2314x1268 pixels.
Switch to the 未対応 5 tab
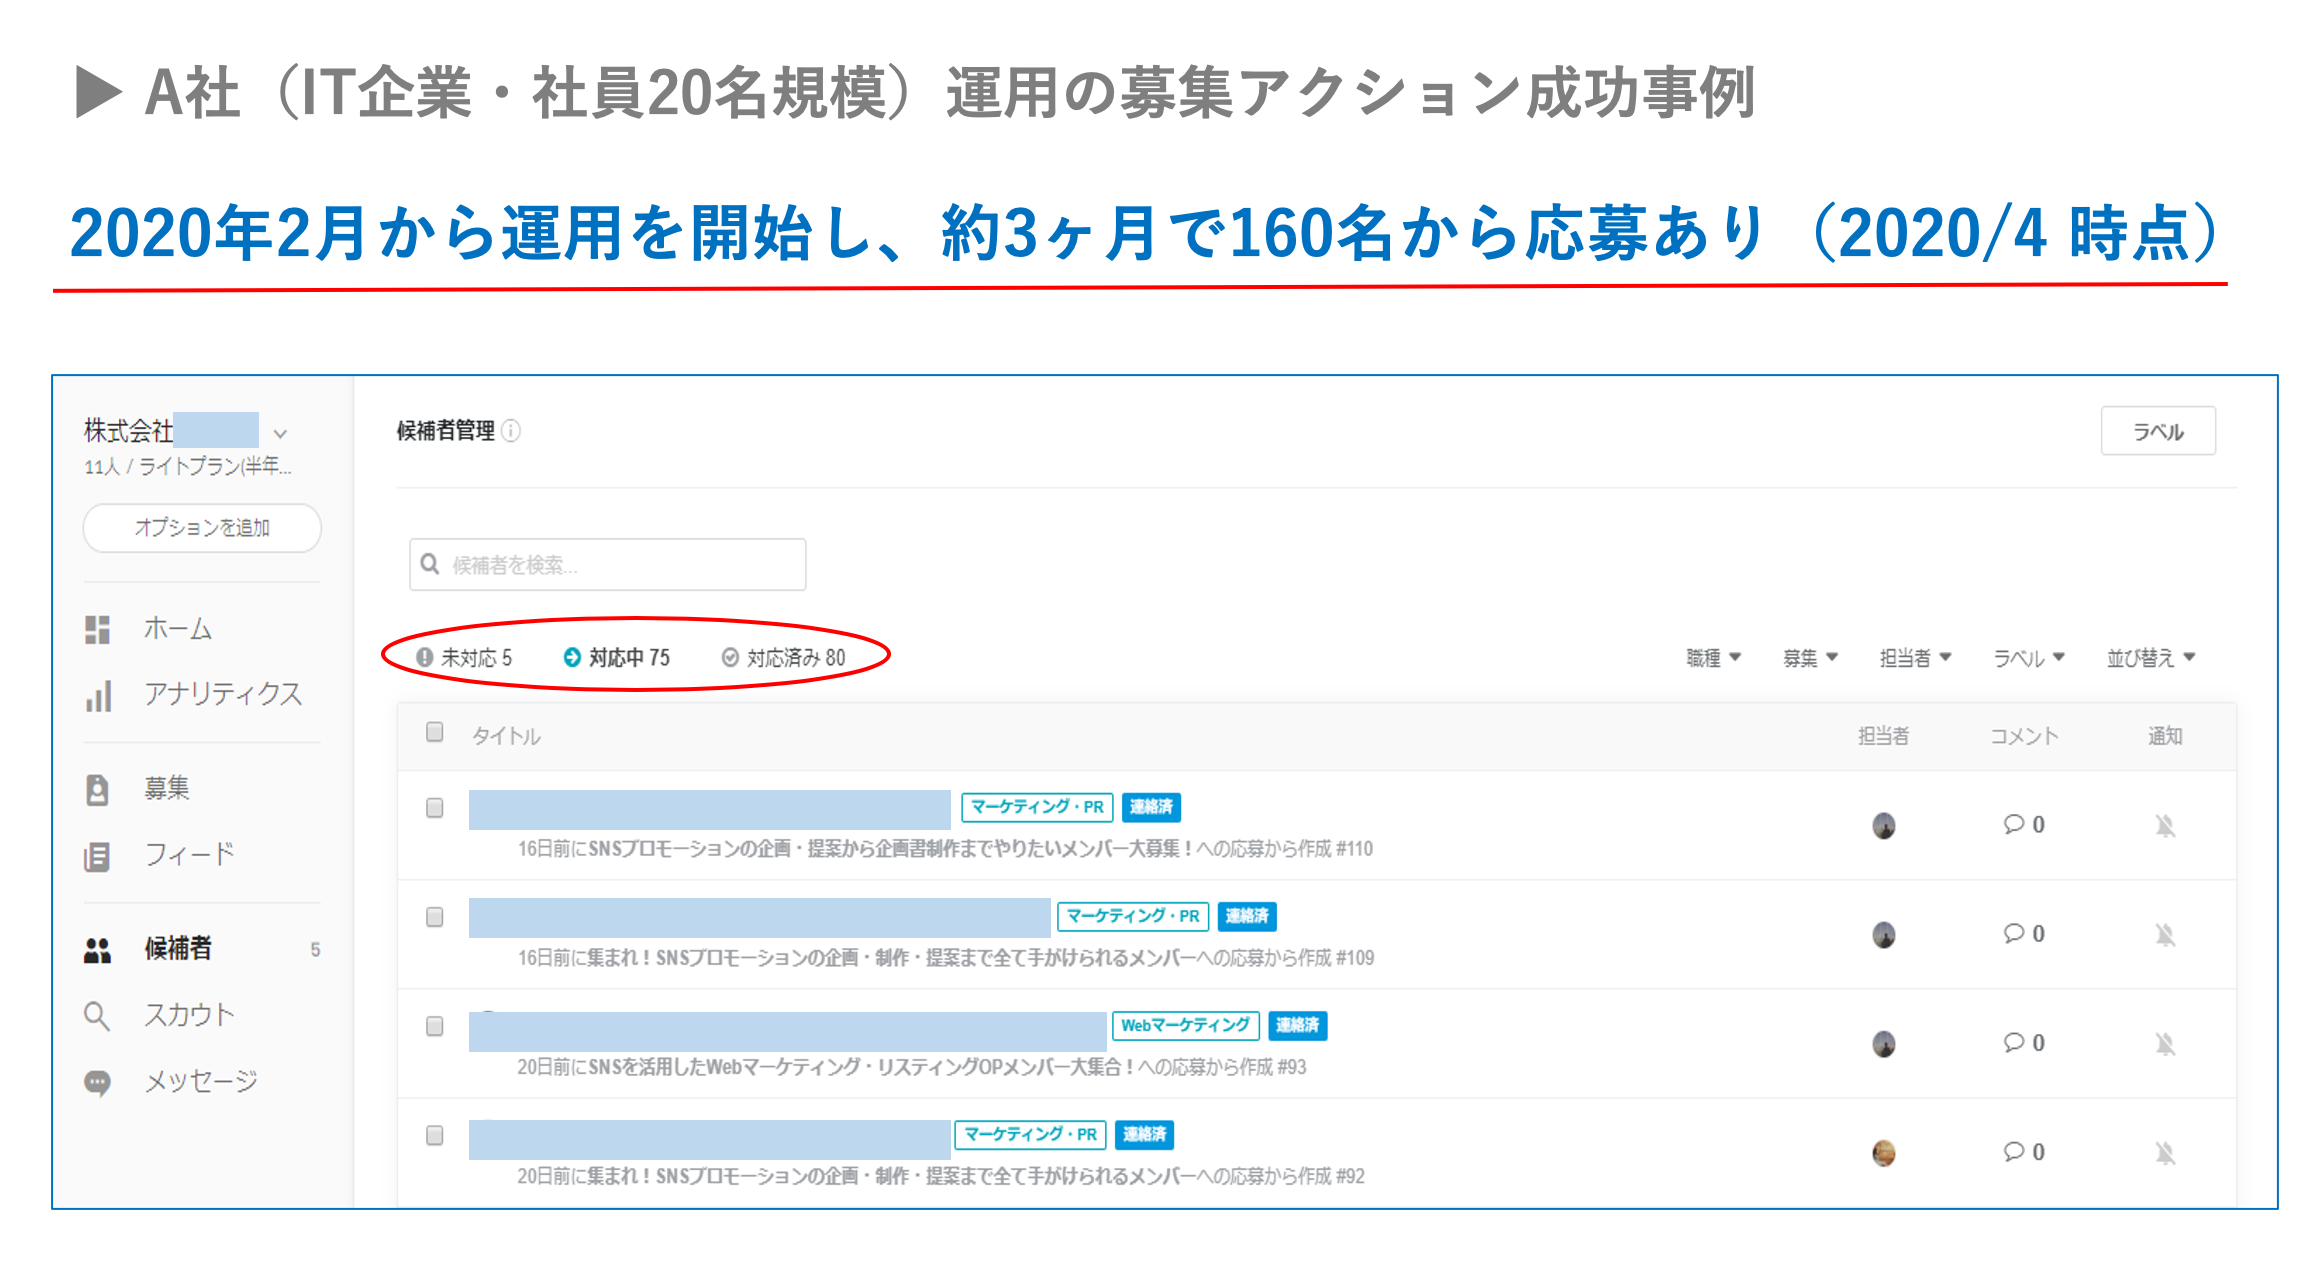click(x=464, y=658)
